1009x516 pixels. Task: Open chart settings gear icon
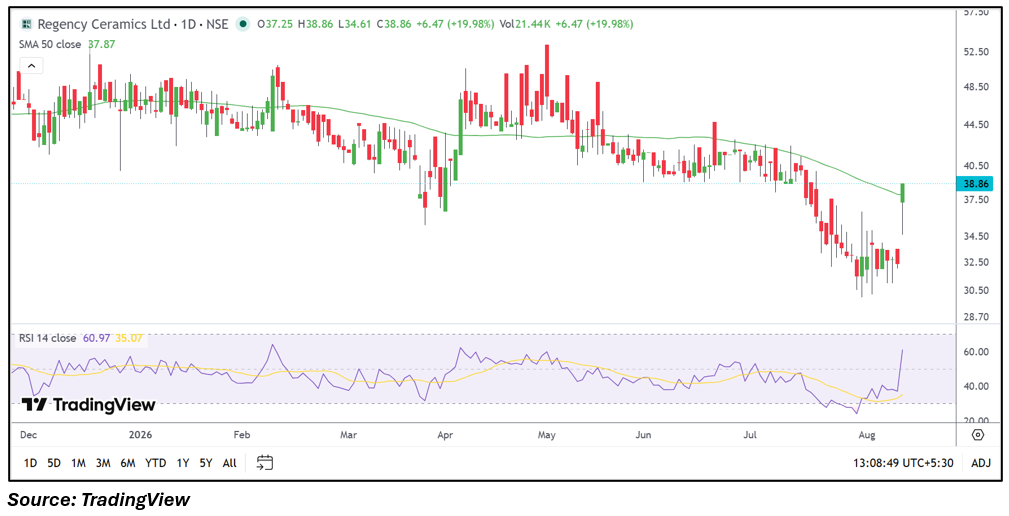coord(977,435)
